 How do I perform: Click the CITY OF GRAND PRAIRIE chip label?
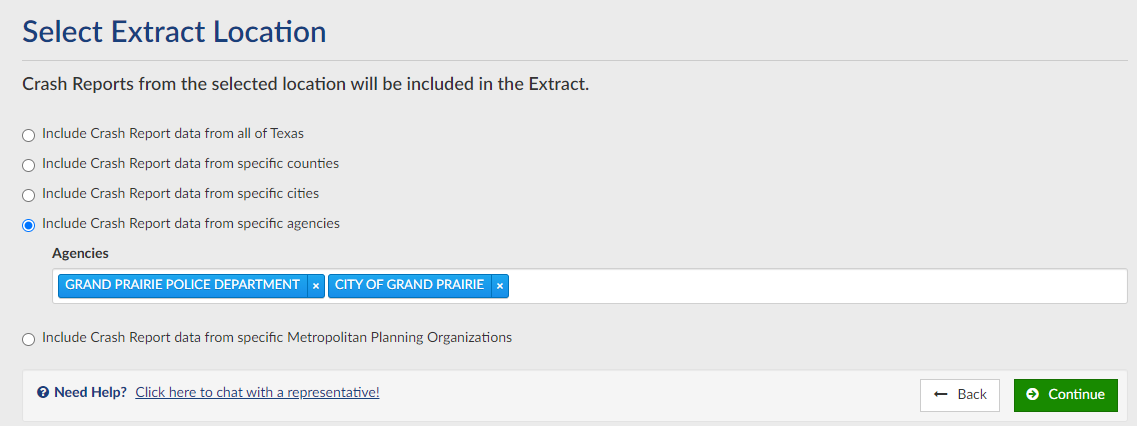pyautogui.click(x=409, y=285)
